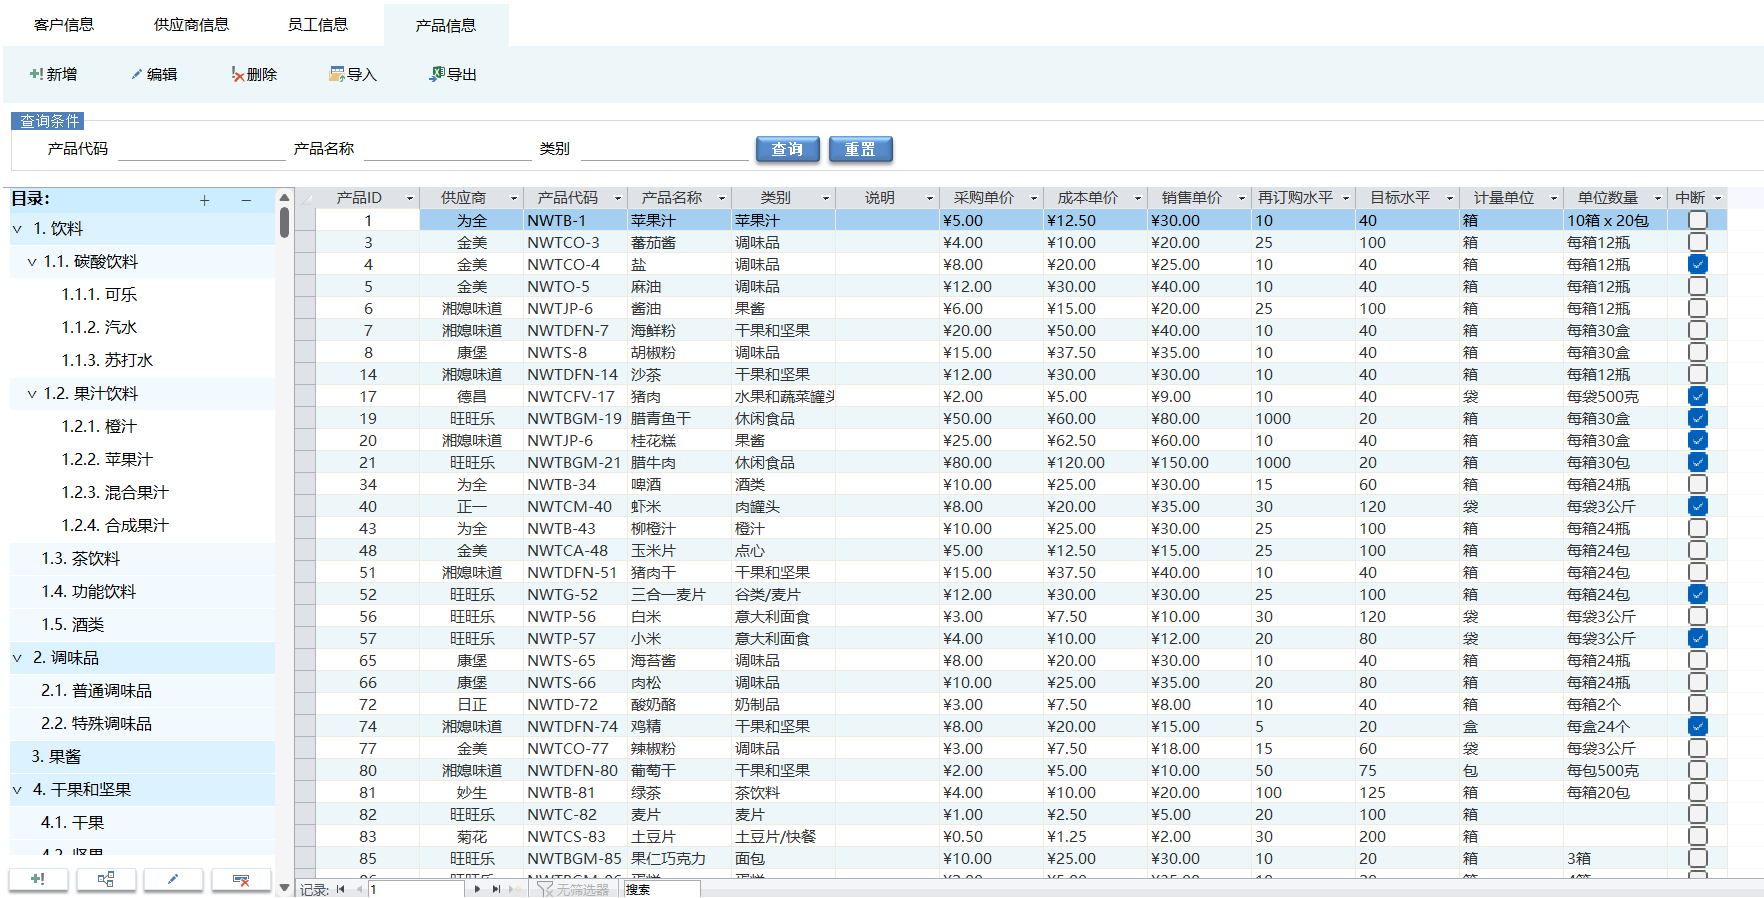Go to last record in navigator
Viewport: 1764px width, 898px height.
(x=496, y=889)
